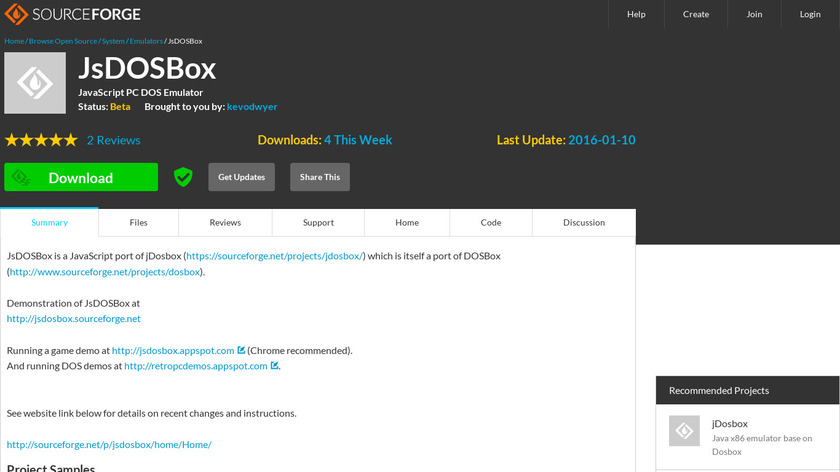Image resolution: width=840 pixels, height=472 pixels.
Task: Follow the sourceforge.net/projects/dosbox link
Action: pyautogui.click(x=104, y=272)
